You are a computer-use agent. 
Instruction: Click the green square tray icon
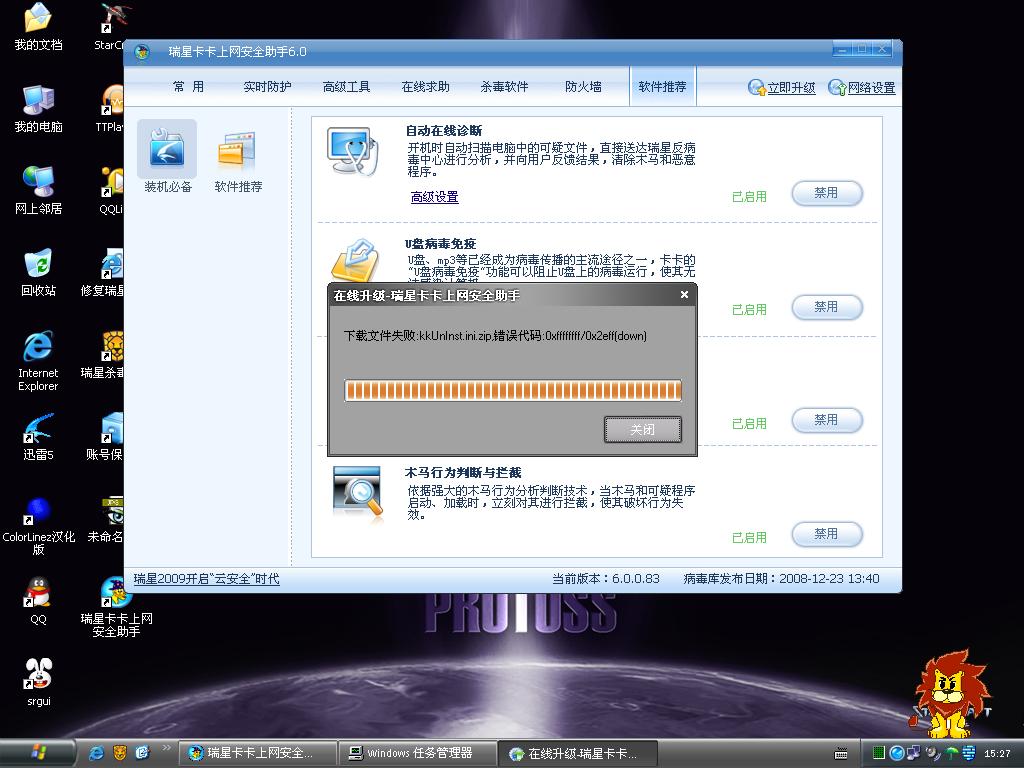pyautogui.click(x=879, y=753)
